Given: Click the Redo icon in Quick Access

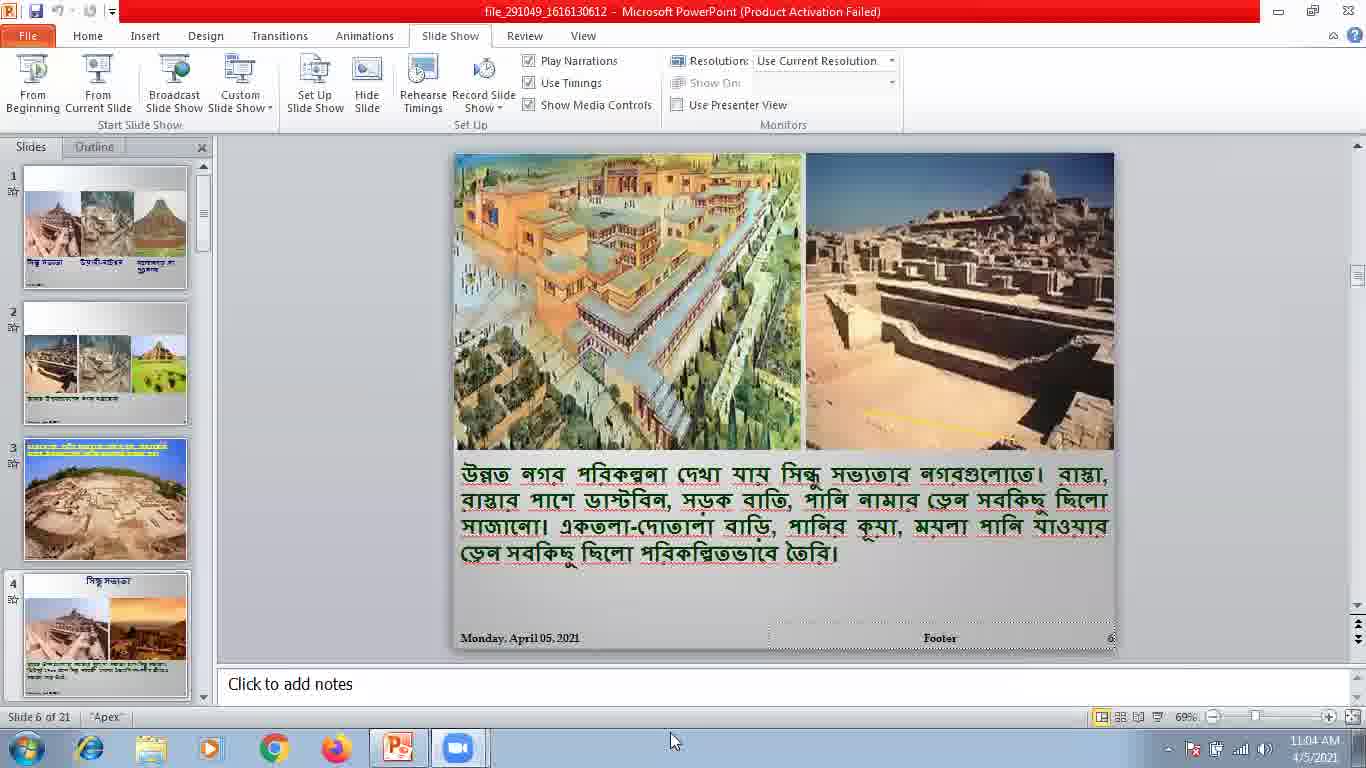Looking at the screenshot, I should pyautogui.click(x=90, y=11).
